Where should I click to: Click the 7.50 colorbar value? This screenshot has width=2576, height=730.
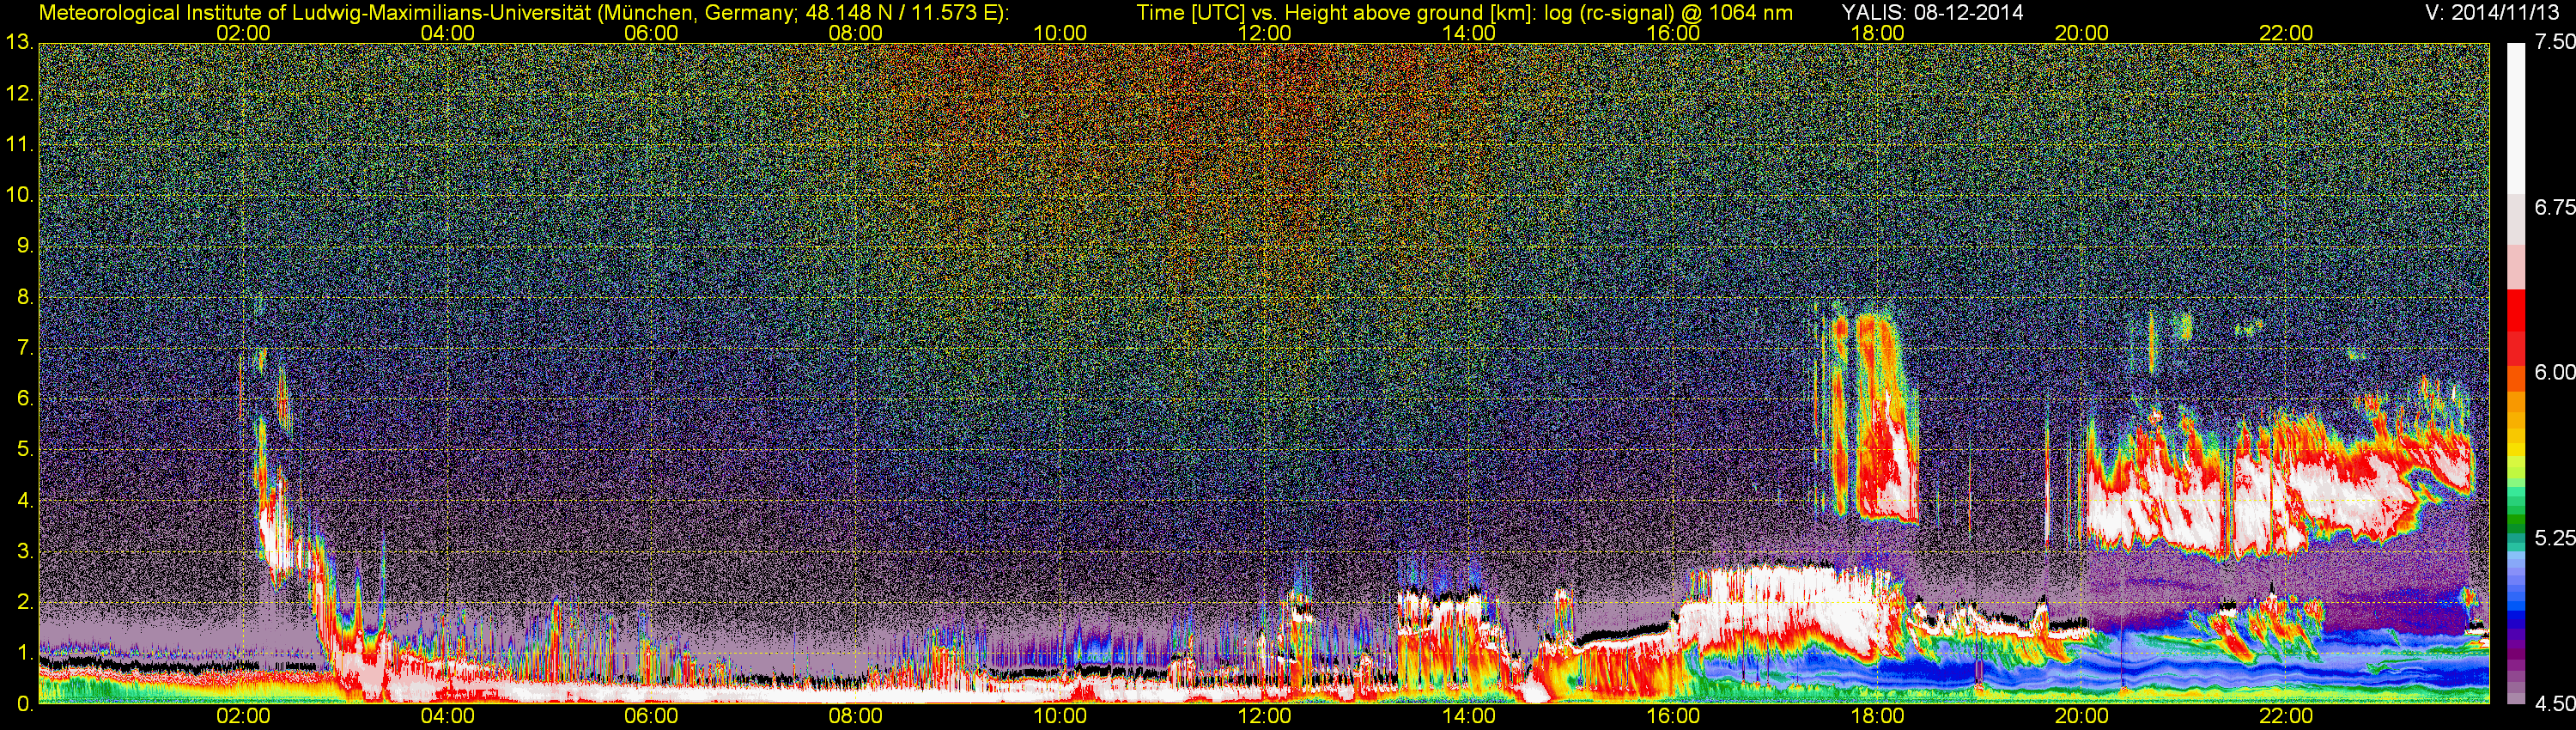click(x=2554, y=42)
